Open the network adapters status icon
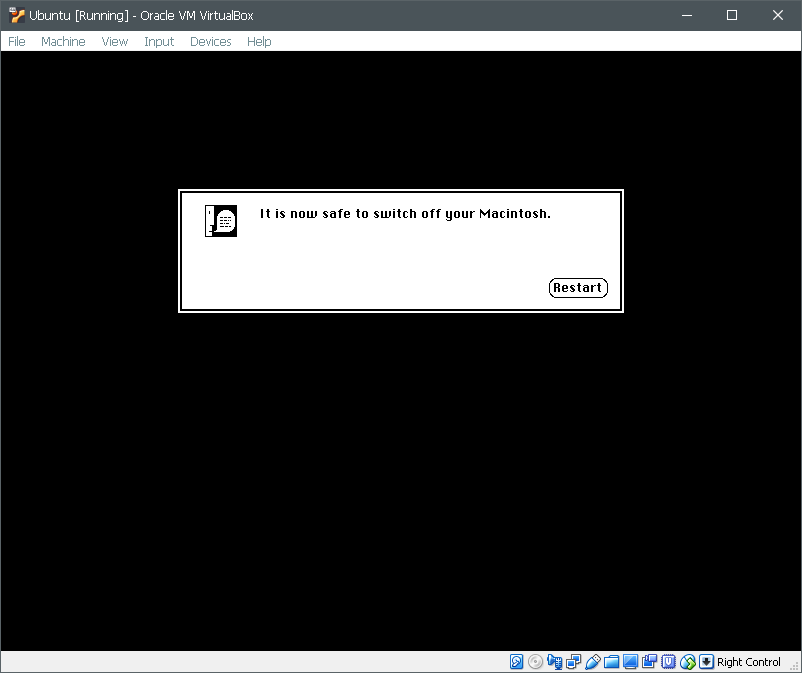This screenshot has width=802, height=673. tap(573, 662)
